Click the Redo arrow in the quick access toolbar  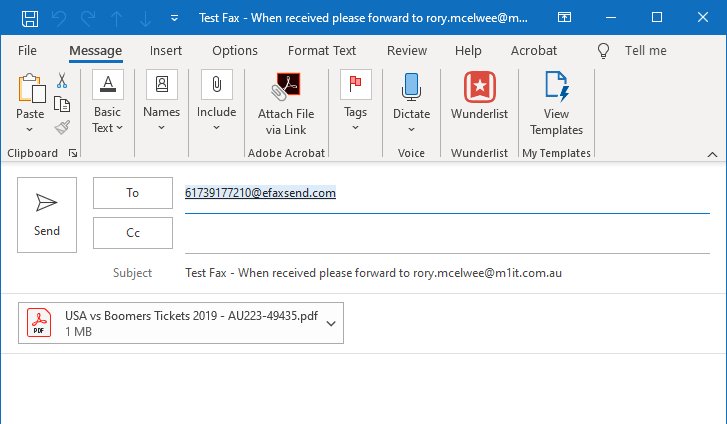tap(88, 19)
